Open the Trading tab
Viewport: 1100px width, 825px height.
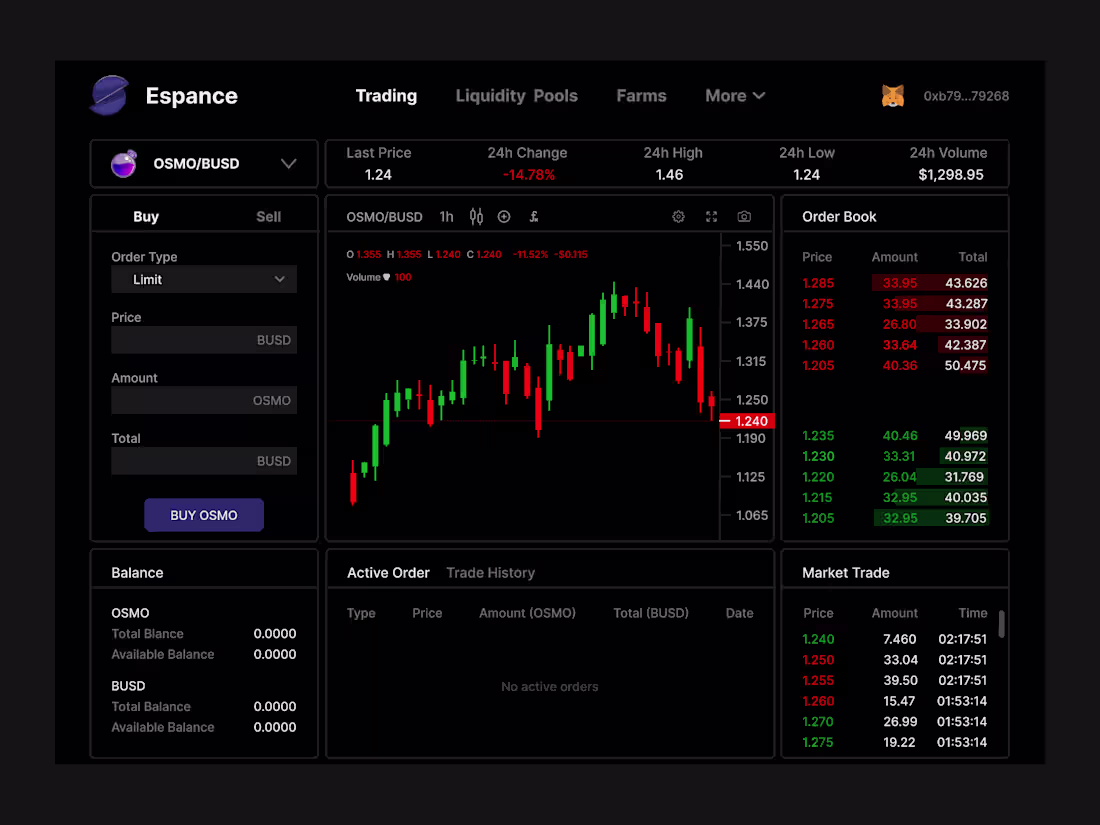(386, 95)
